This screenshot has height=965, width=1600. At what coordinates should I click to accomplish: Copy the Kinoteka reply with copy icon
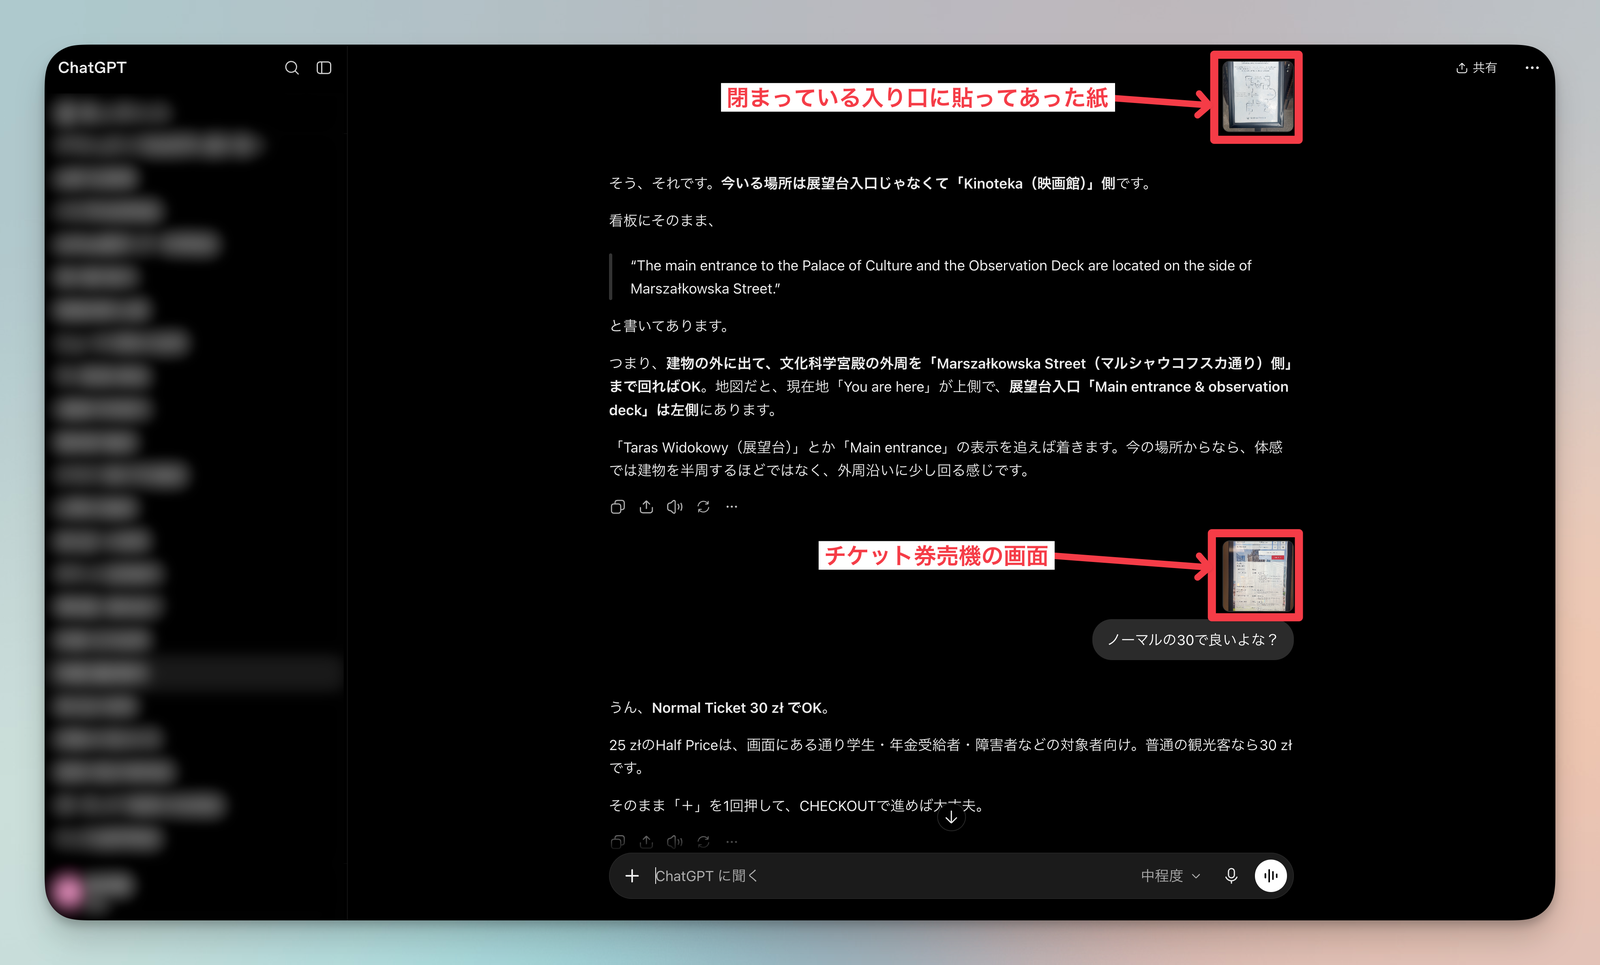[x=618, y=507]
